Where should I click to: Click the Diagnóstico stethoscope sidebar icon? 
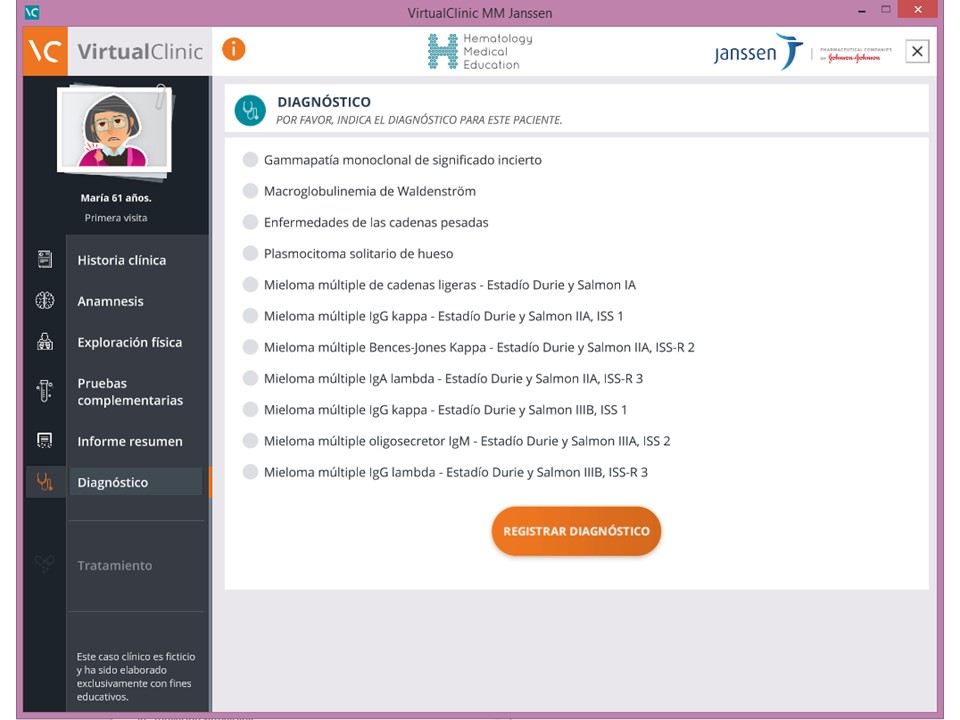[45, 482]
